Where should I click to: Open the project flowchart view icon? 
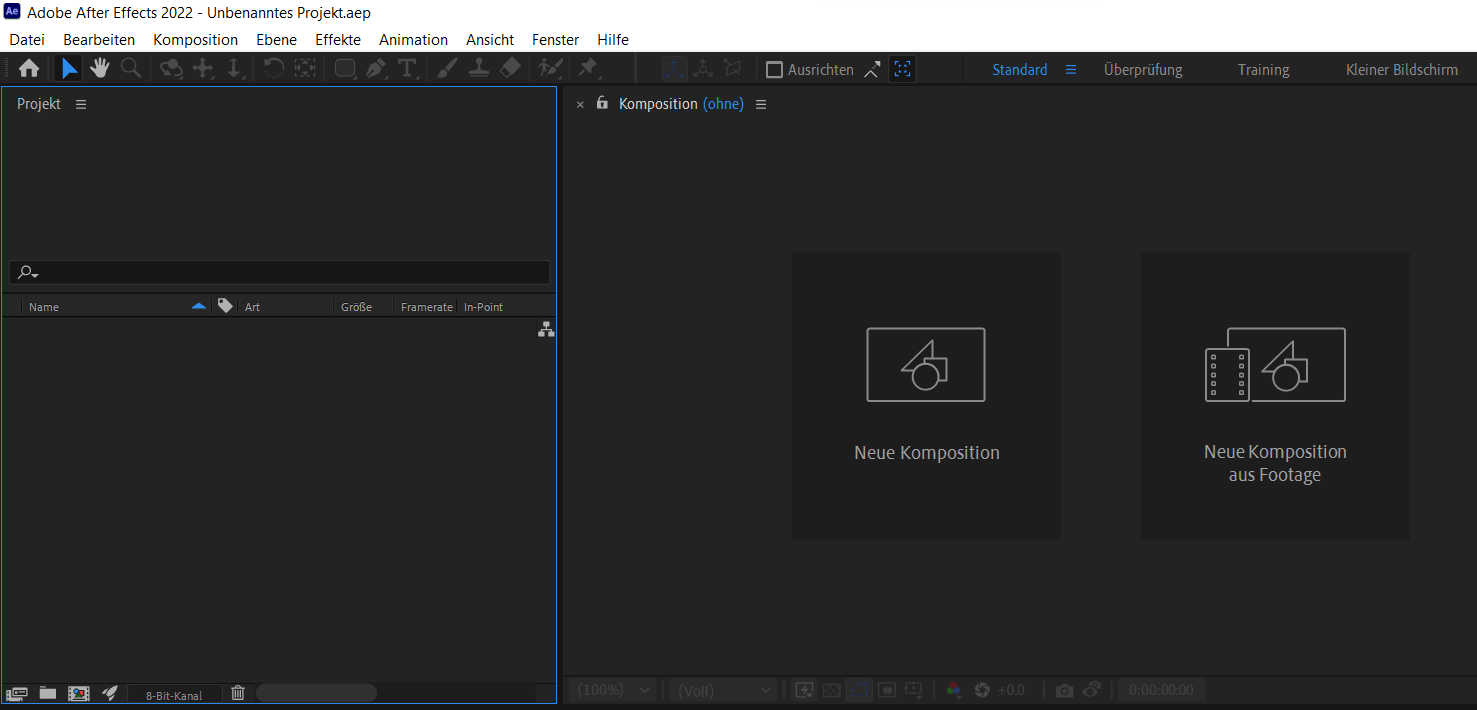pyautogui.click(x=546, y=329)
